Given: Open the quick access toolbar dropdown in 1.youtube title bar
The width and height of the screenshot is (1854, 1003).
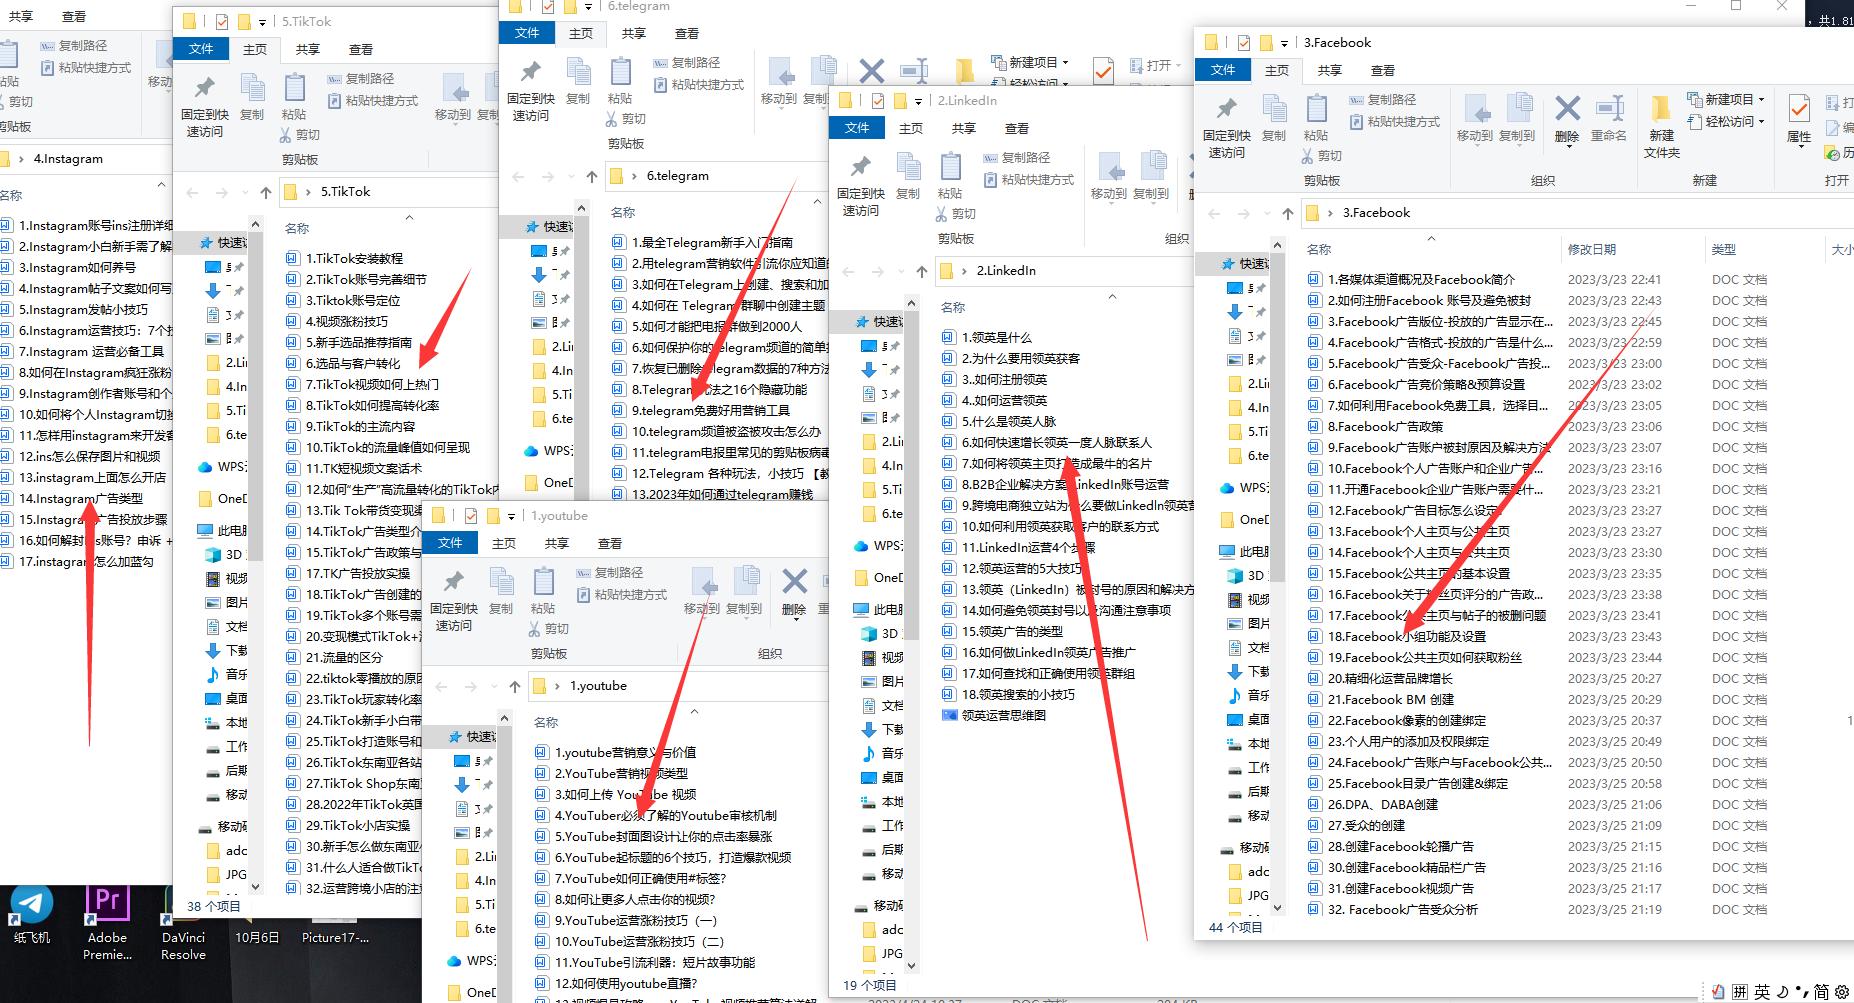Looking at the screenshot, I should [x=511, y=517].
